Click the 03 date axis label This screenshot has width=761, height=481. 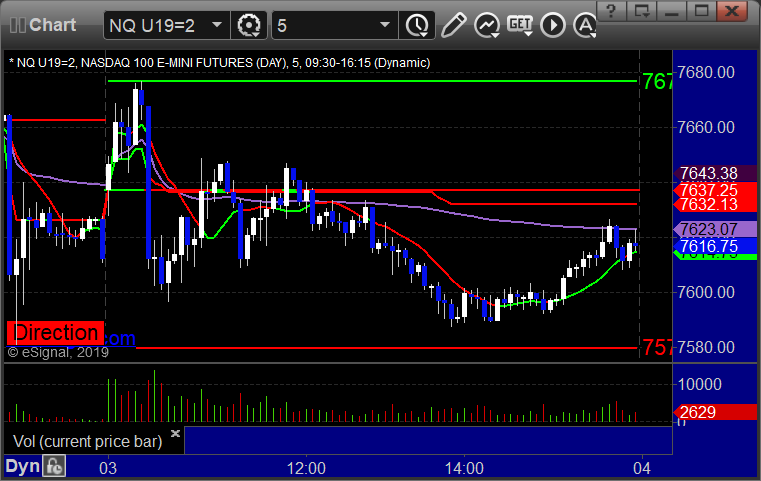pyautogui.click(x=108, y=468)
